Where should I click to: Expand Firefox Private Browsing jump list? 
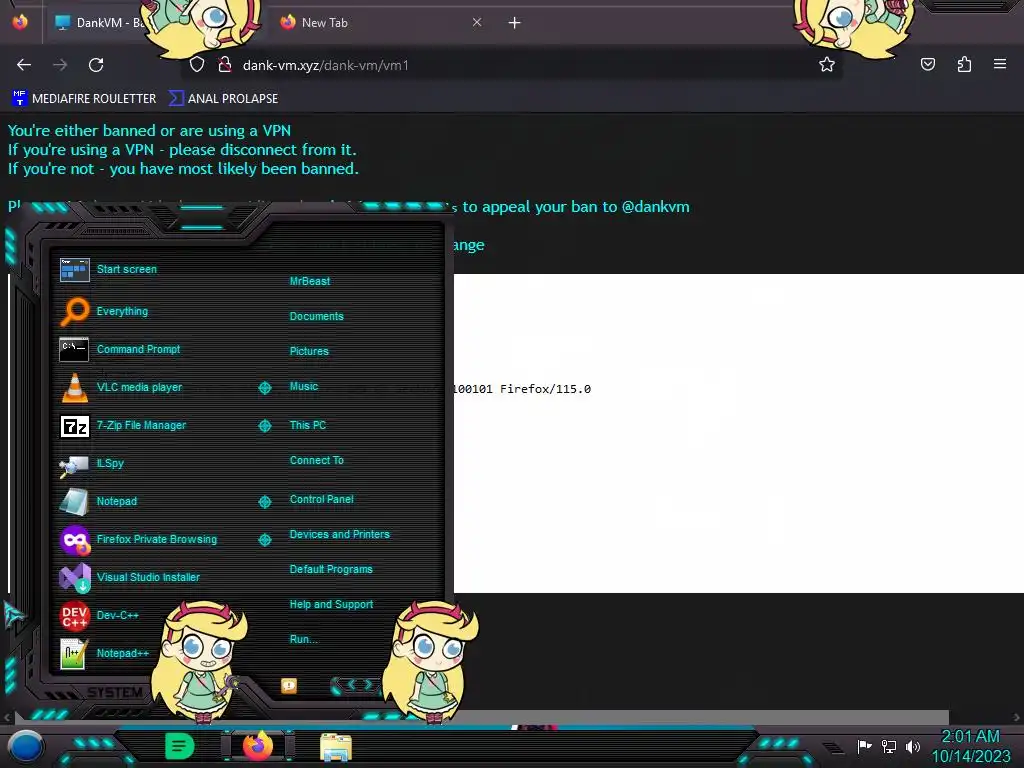tap(264, 539)
